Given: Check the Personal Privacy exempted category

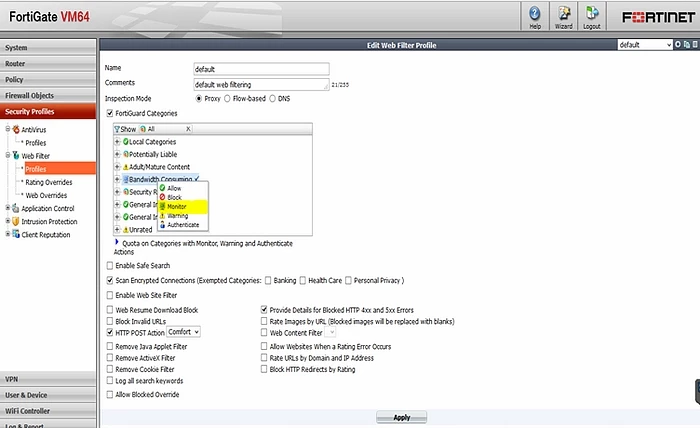Looking at the screenshot, I should coord(348,280).
